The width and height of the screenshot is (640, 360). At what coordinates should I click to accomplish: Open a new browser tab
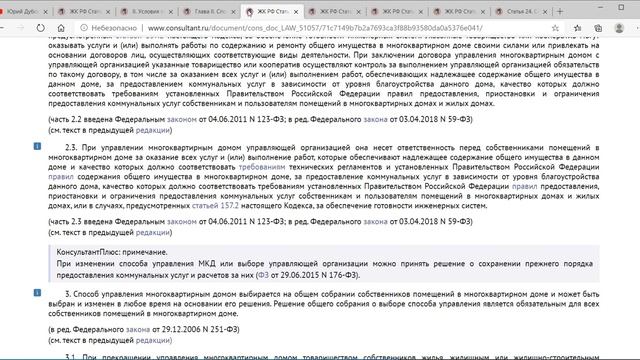(x=560, y=12)
